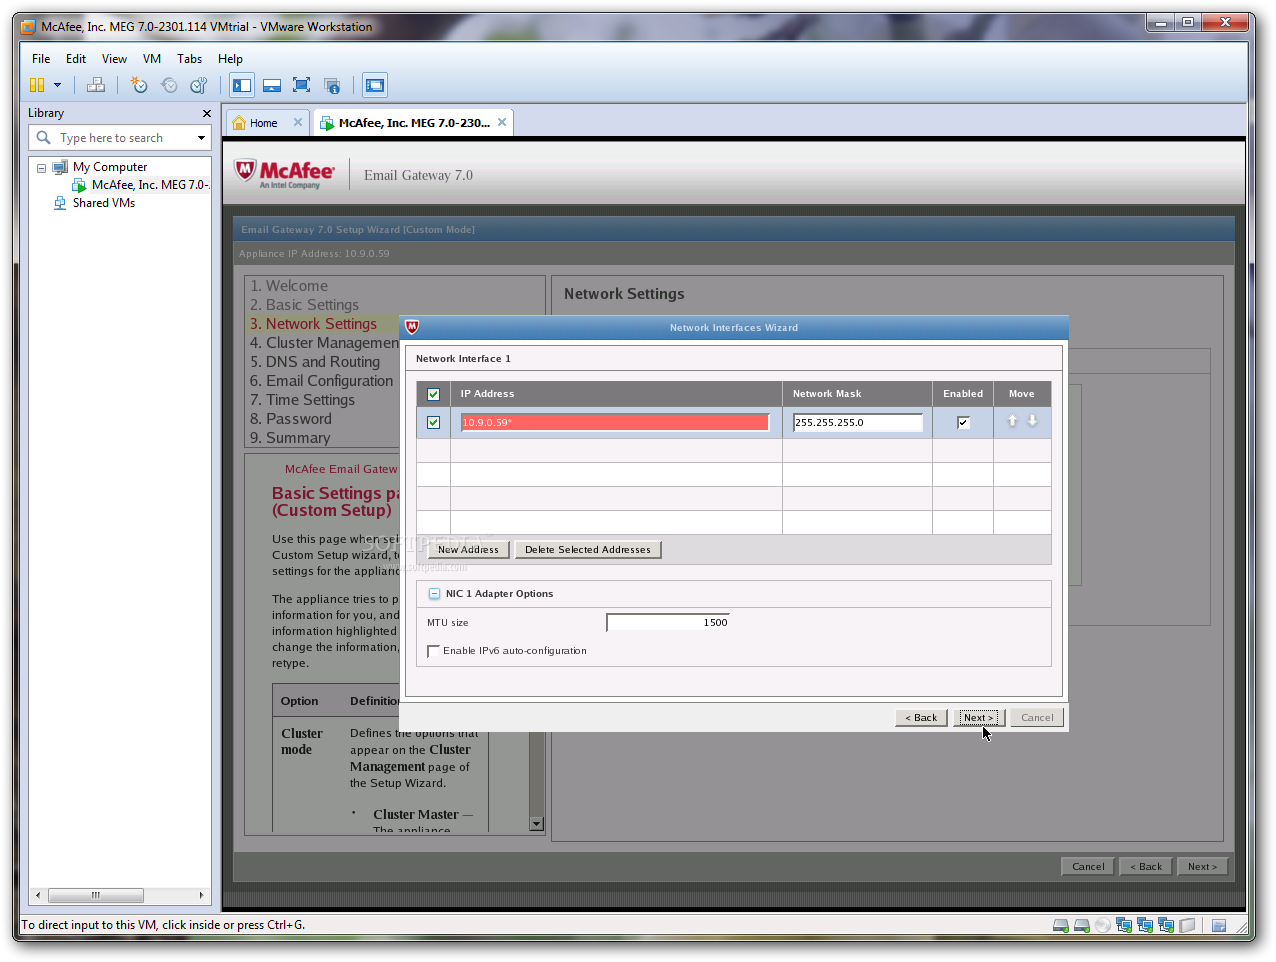Image resolution: width=1276 pixels, height=962 pixels.
Task: Click the MTU size field
Action: 668,622
